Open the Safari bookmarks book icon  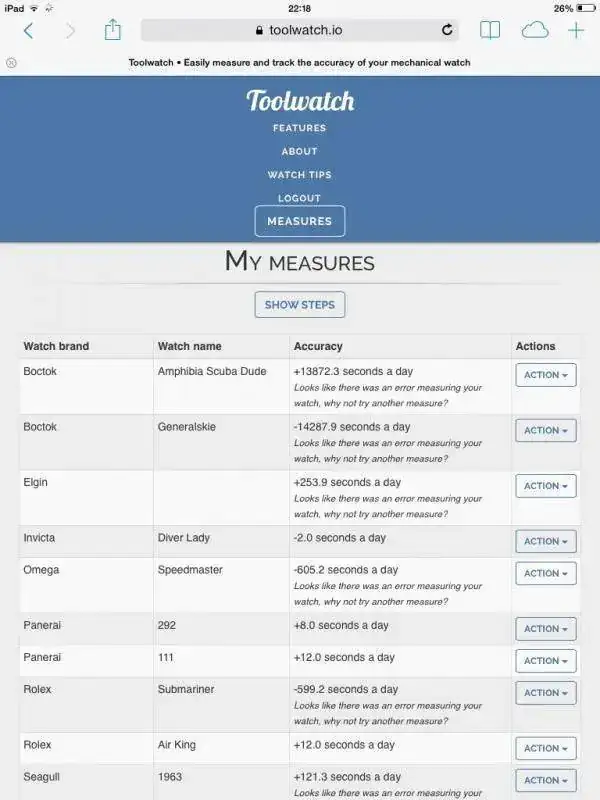point(490,31)
